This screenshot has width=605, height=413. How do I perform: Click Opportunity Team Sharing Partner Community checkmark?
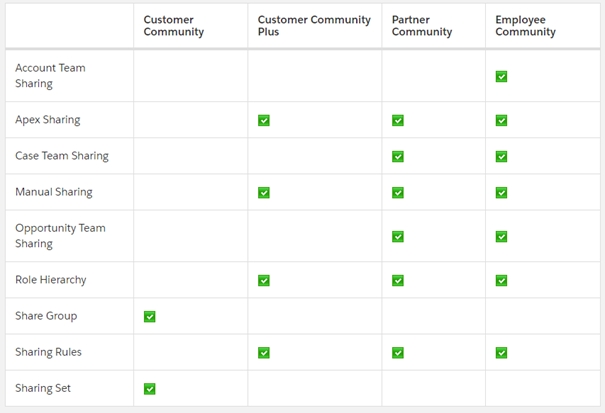coord(398,236)
